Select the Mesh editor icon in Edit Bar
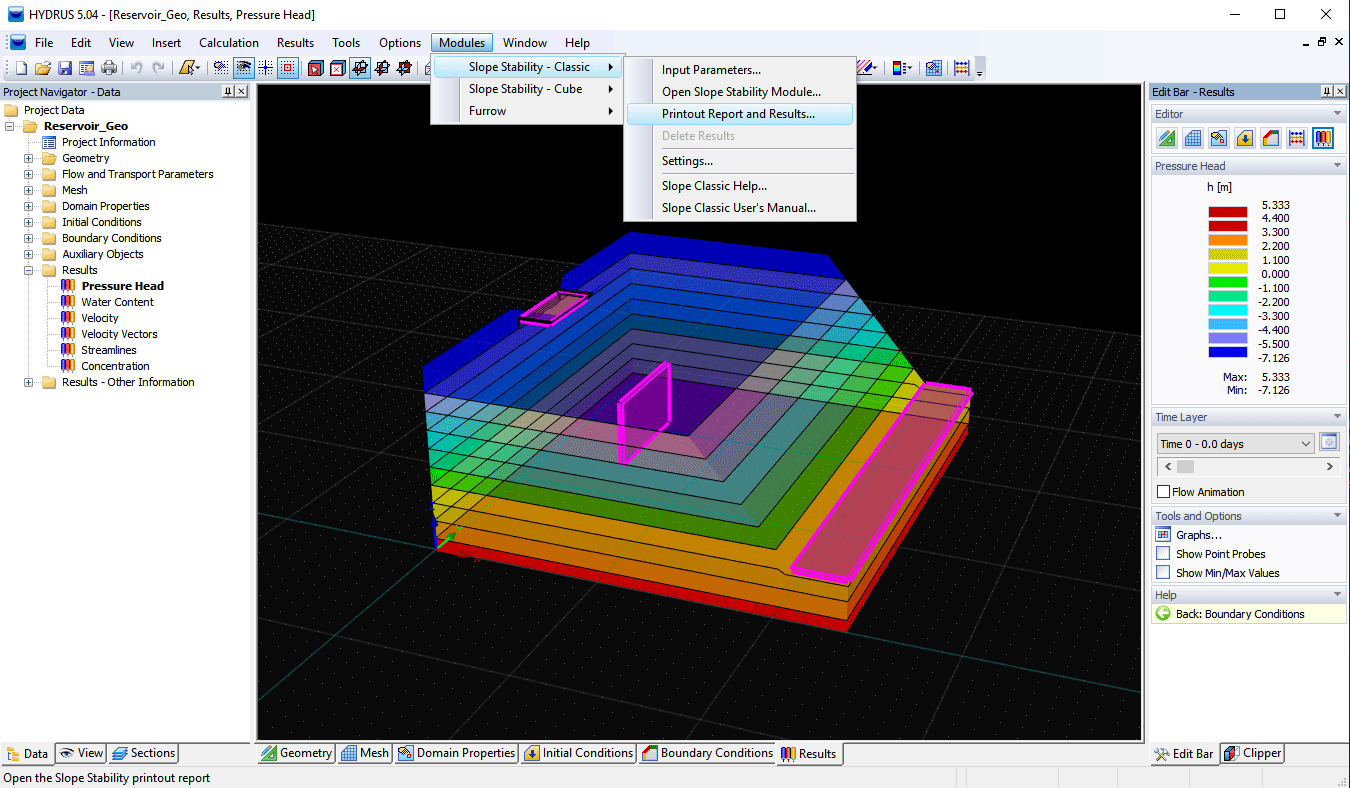 pyautogui.click(x=1193, y=138)
